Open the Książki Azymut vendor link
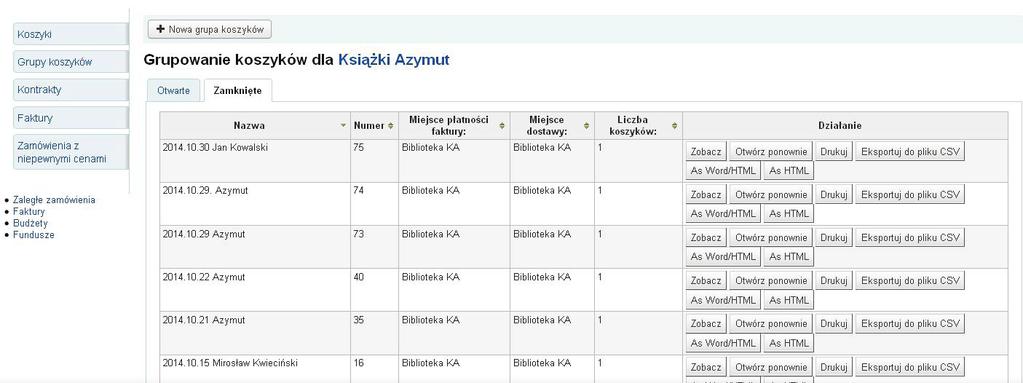The image size is (1023, 383). tap(393, 60)
